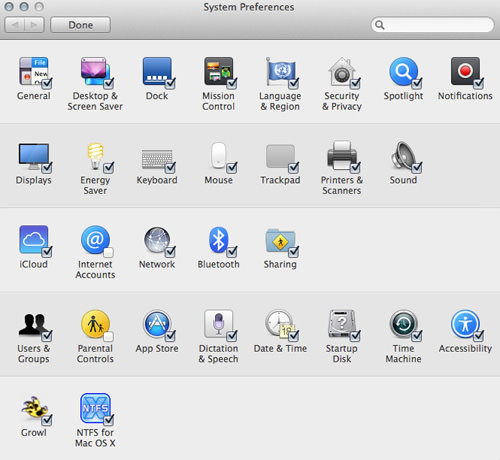Uncheck the NTFS for Mac checkbox
Screen dimensions: 500x460
click(x=108, y=420)
